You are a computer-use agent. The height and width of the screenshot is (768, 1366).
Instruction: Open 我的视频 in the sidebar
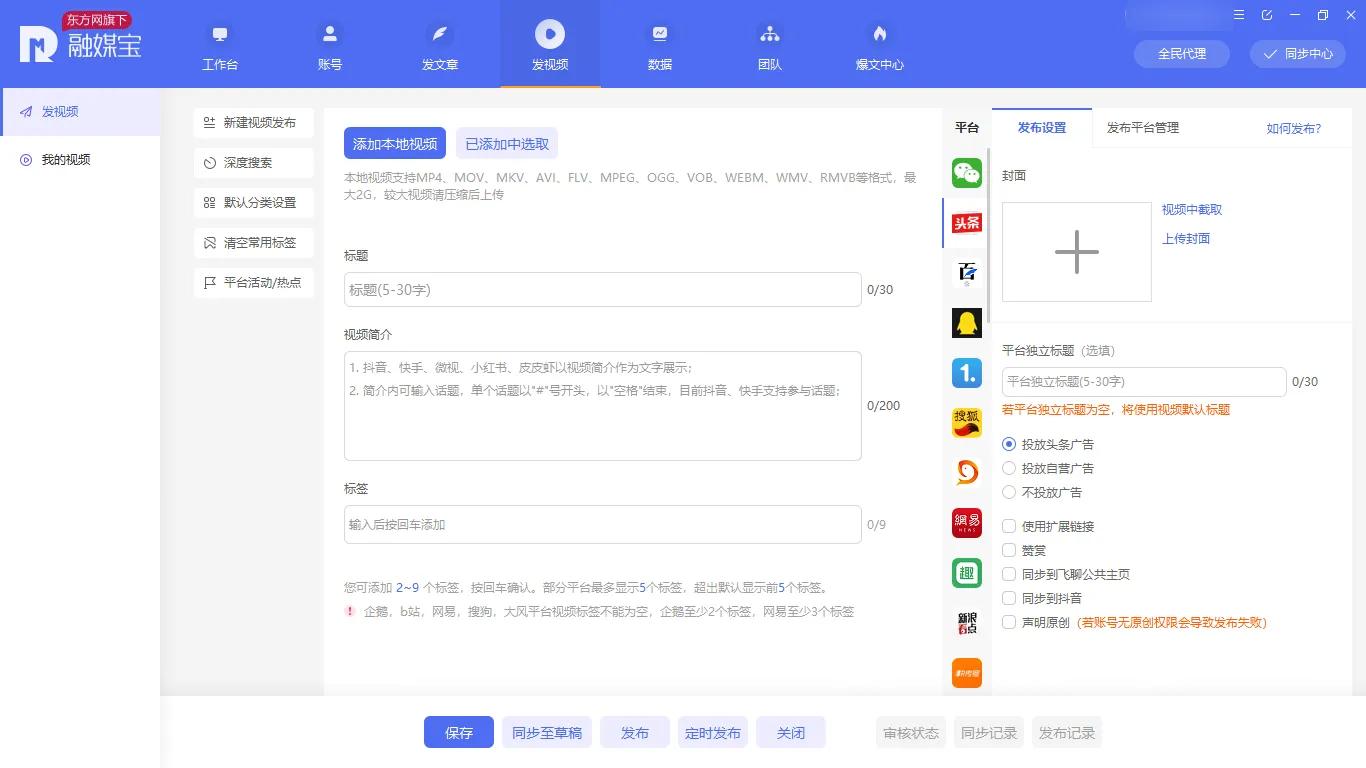click(60, 159)
